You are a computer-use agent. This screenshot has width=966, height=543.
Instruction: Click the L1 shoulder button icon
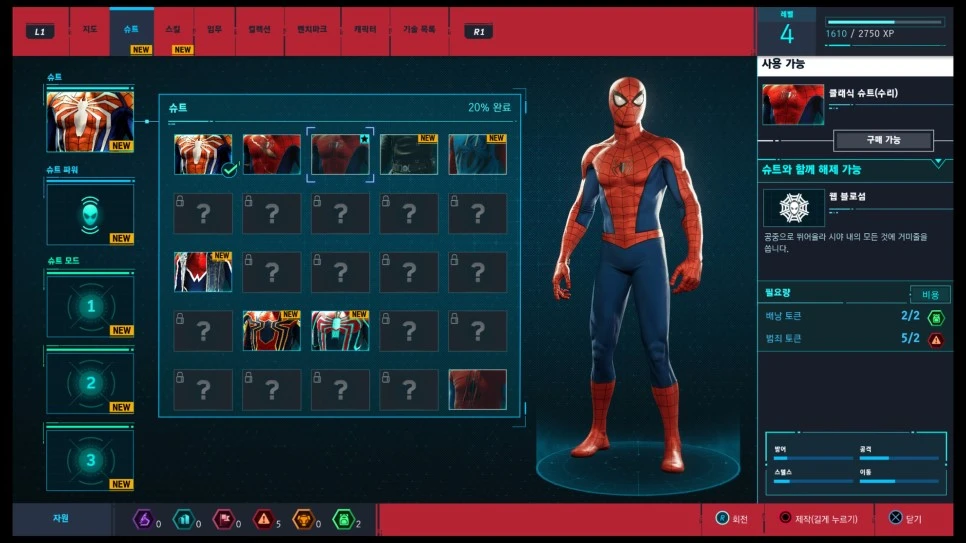[40, 31]
